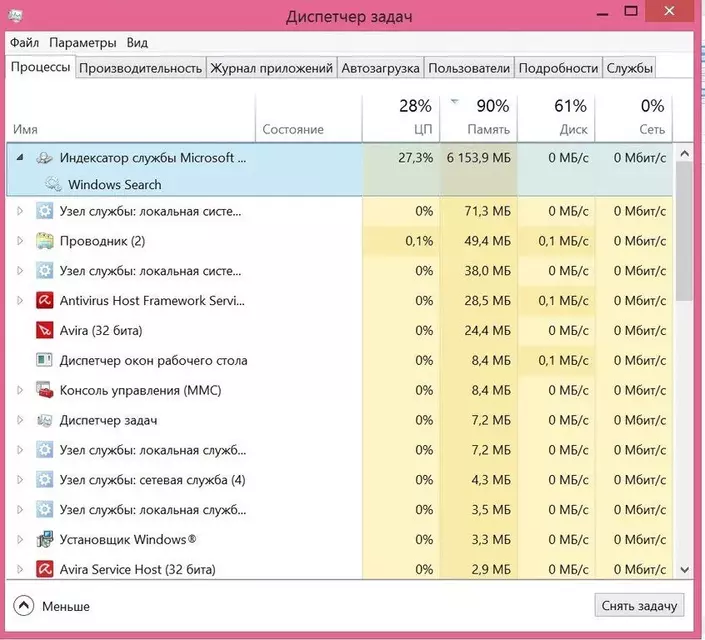
Task: Switch to the Подробности tab
Action: coord(558,68)
